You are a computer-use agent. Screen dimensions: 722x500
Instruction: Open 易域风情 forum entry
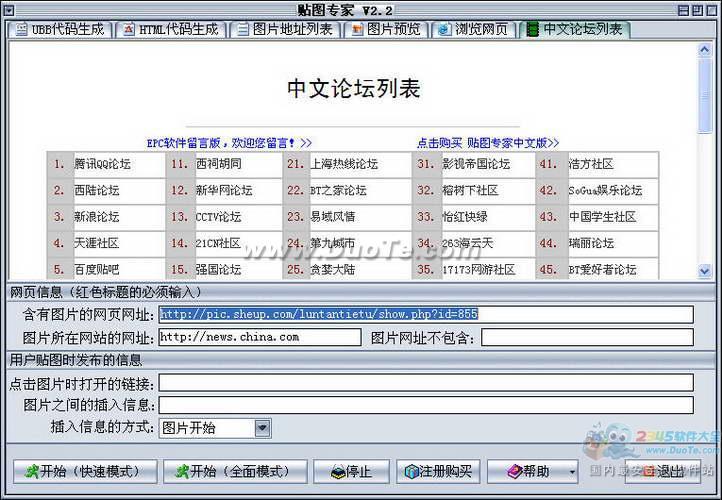[x=332, y=216]
